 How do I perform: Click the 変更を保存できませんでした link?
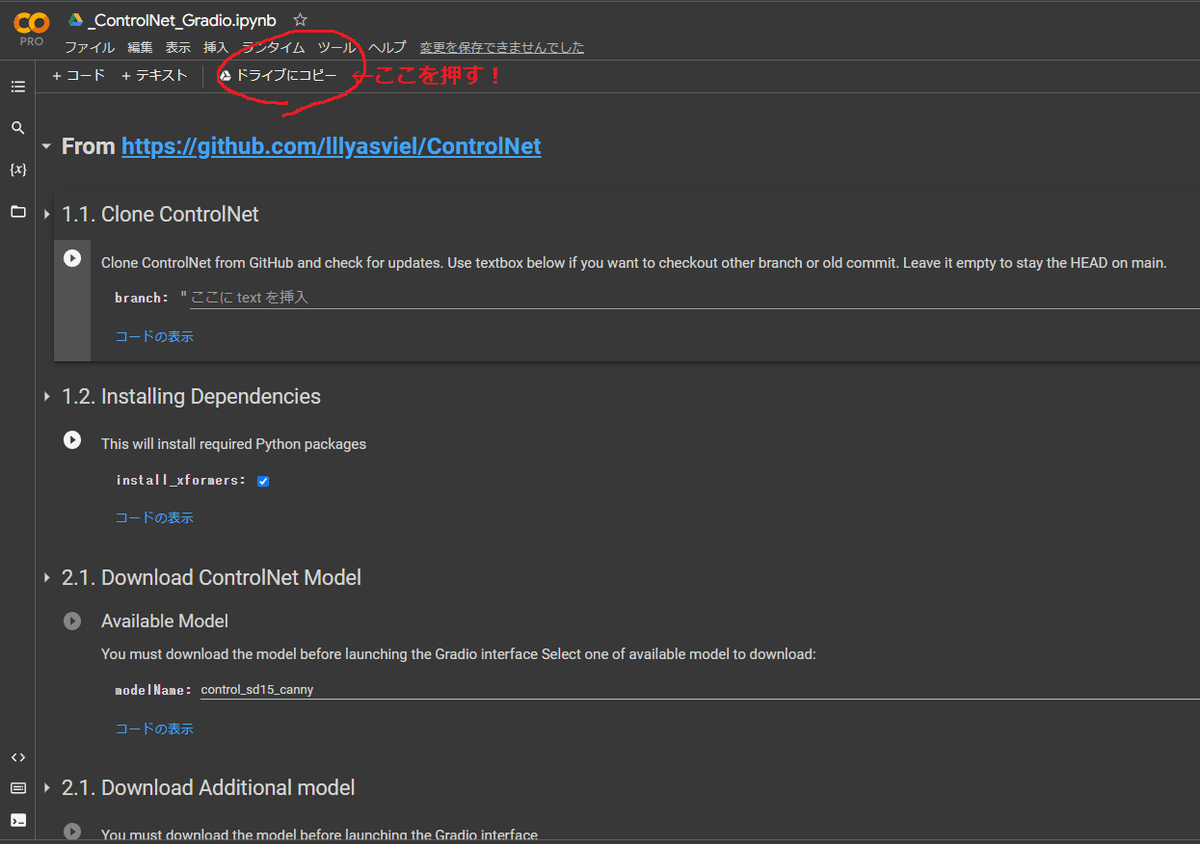pyautogui.click(x=502, y=47)
